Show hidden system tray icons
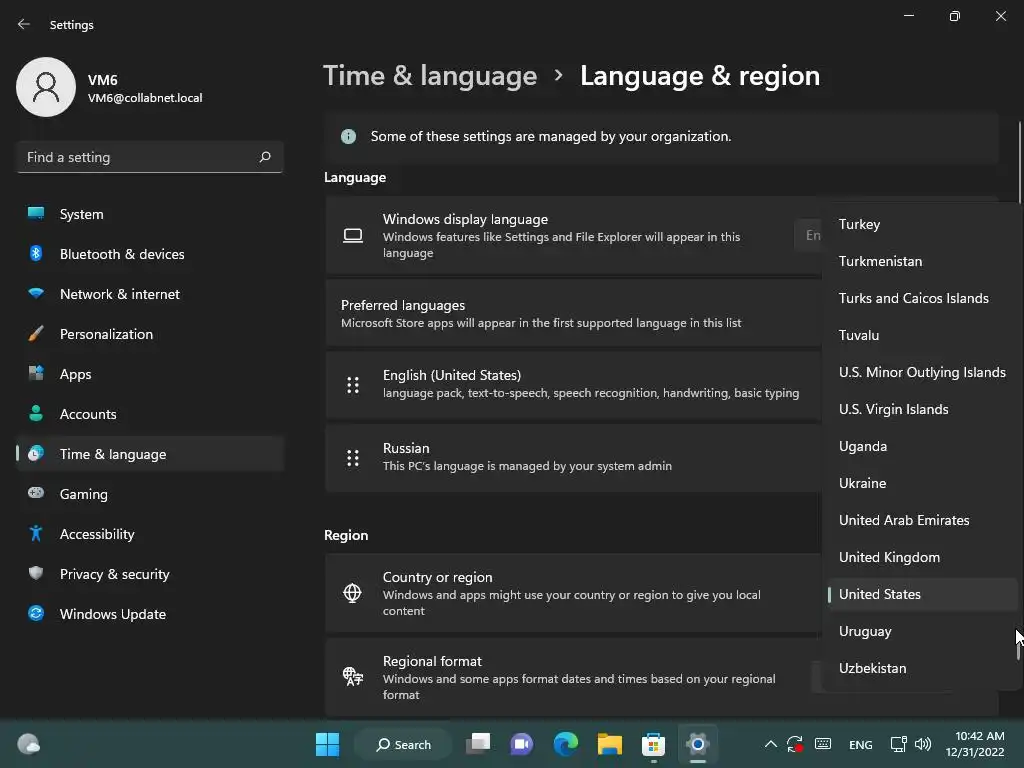Viewport: 1024px width, 768px height. tap(771, 744)
